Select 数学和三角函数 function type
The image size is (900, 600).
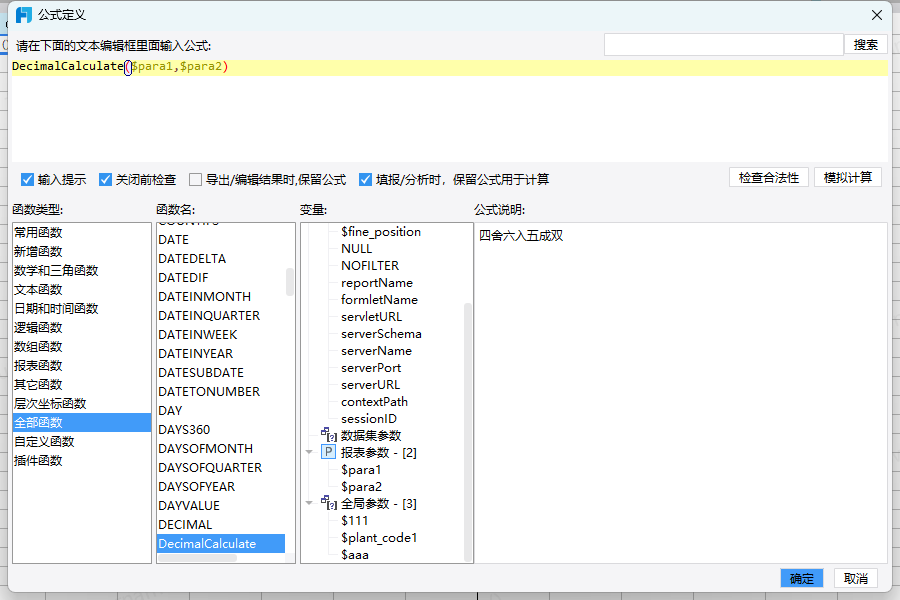click(x=82, y=270)
